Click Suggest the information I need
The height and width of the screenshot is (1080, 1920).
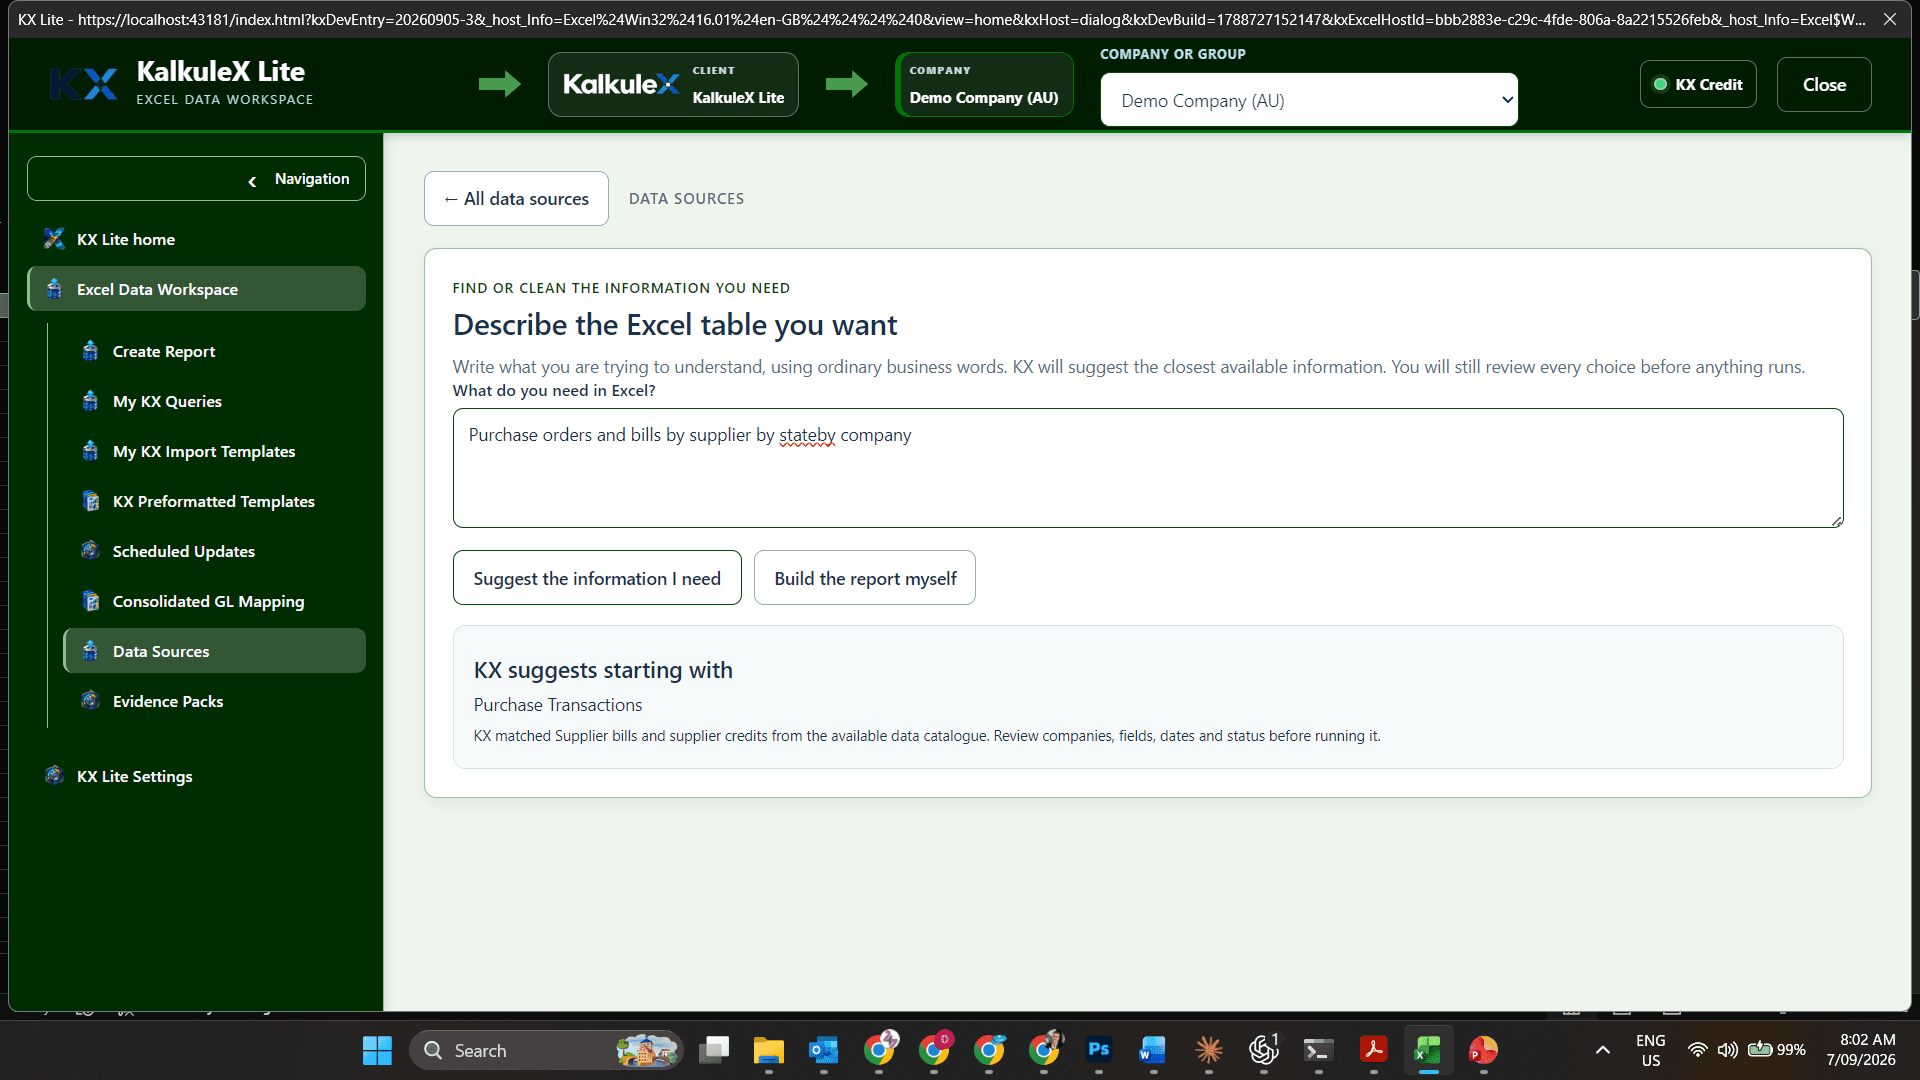(x=597, y=578)
